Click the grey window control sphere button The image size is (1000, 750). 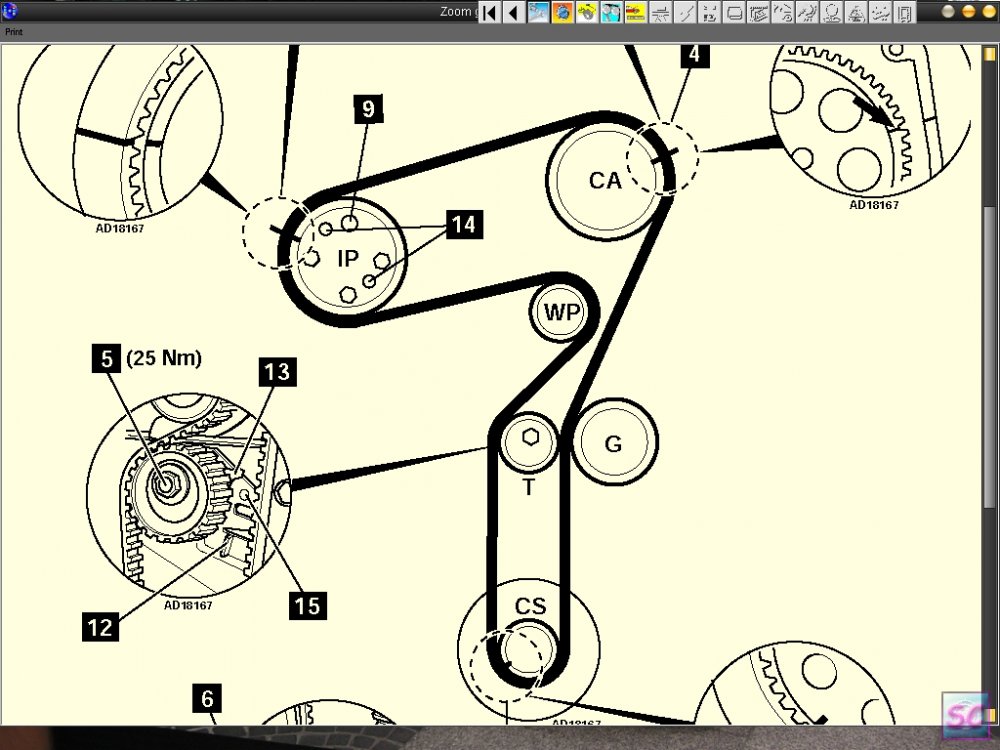tap(948, 11)
